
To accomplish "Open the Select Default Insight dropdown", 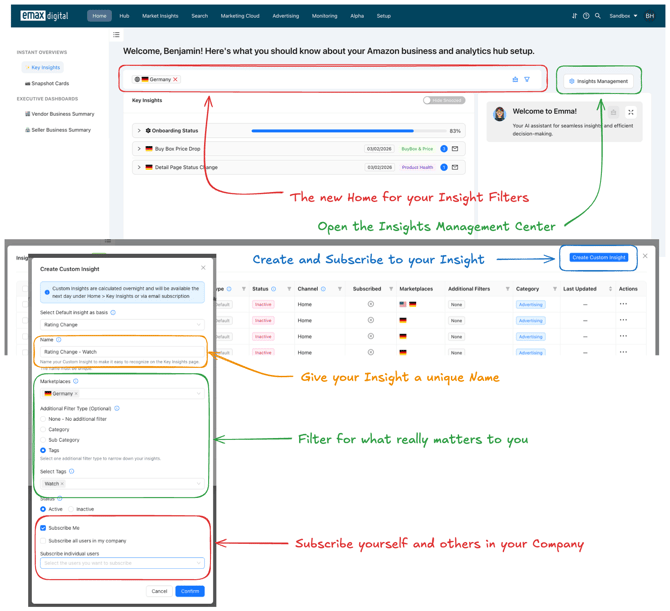I will tap(122, 324).
